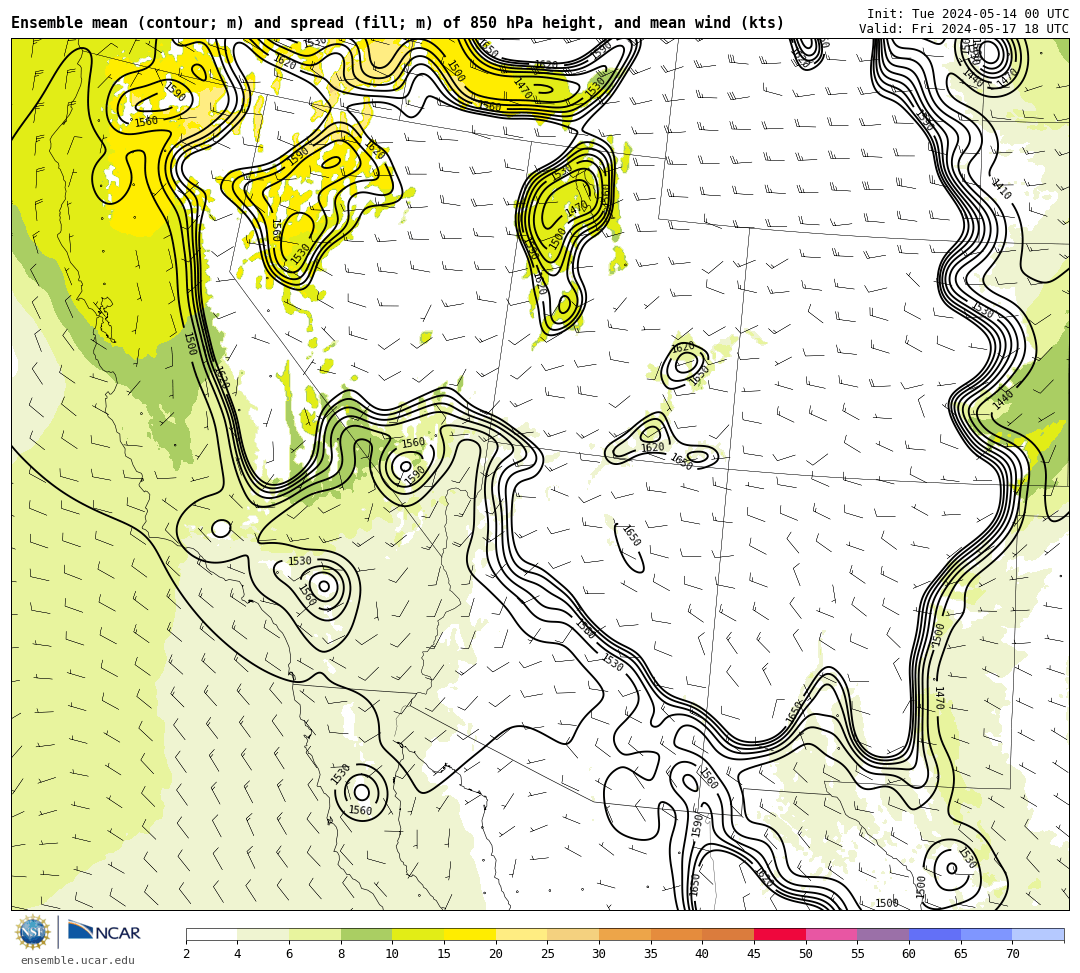Pick the pale green 4–6 legend swatch

263,934
